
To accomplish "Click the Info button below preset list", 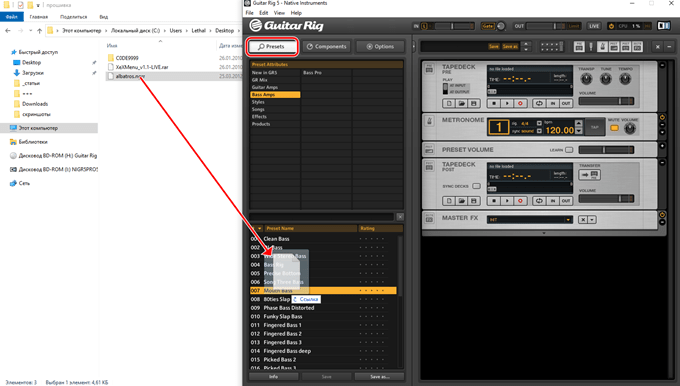I will (x=273, y=376).
